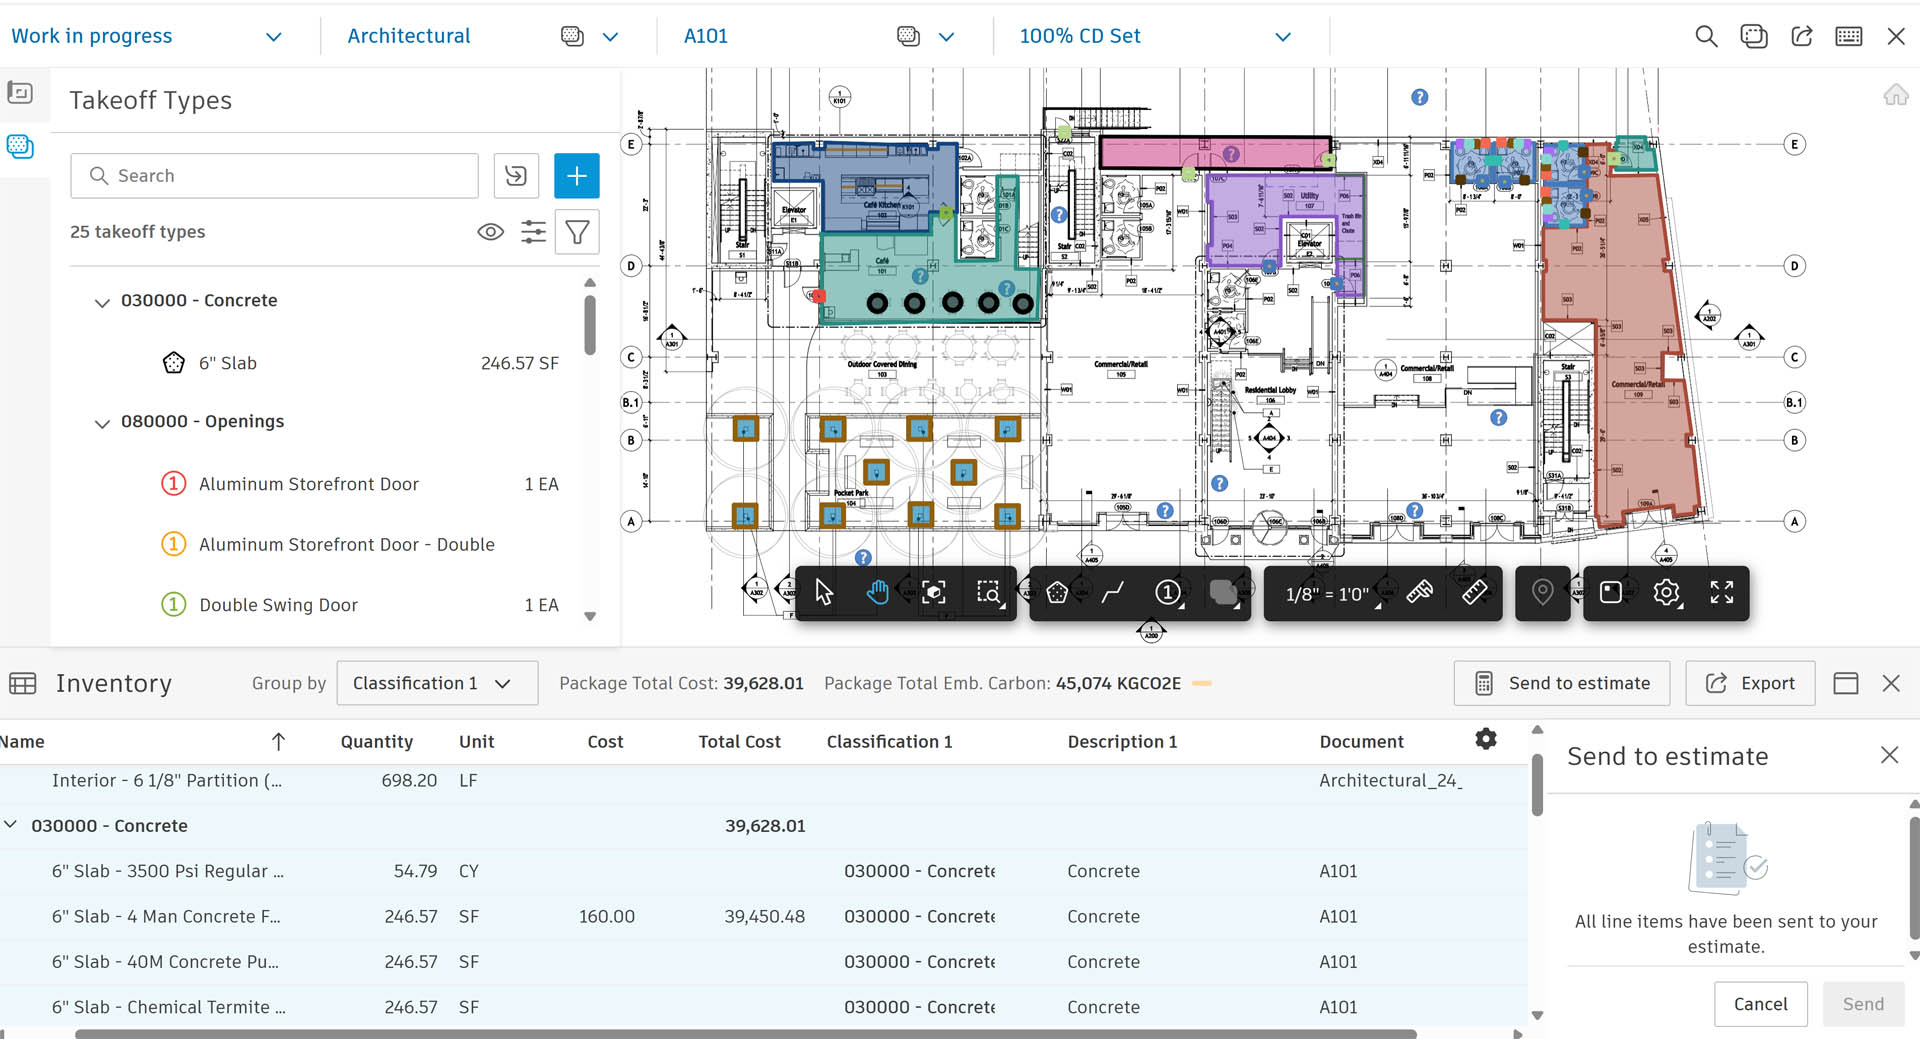Select the measure ruler tool

coord(1475,593)
